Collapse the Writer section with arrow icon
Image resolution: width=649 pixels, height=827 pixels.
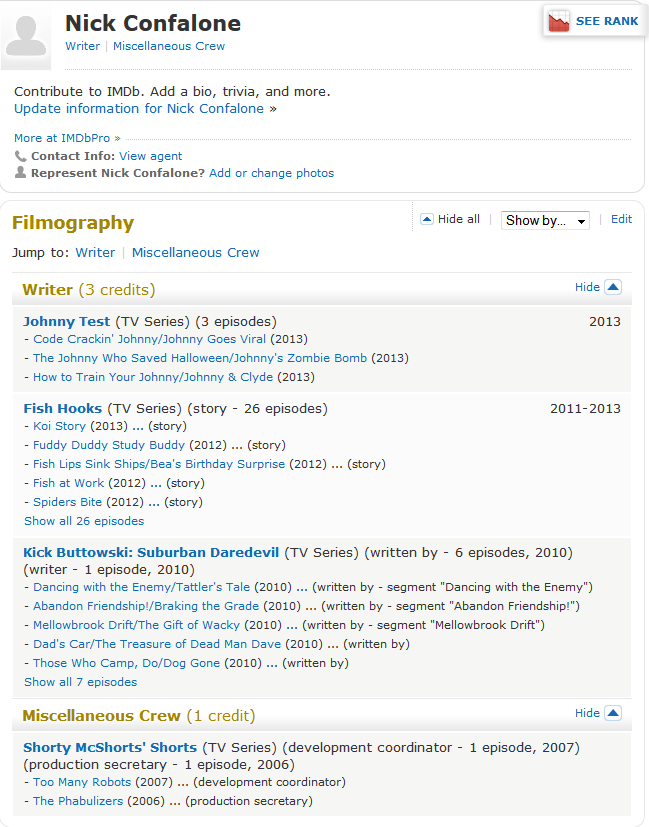(x=613, y=287)
